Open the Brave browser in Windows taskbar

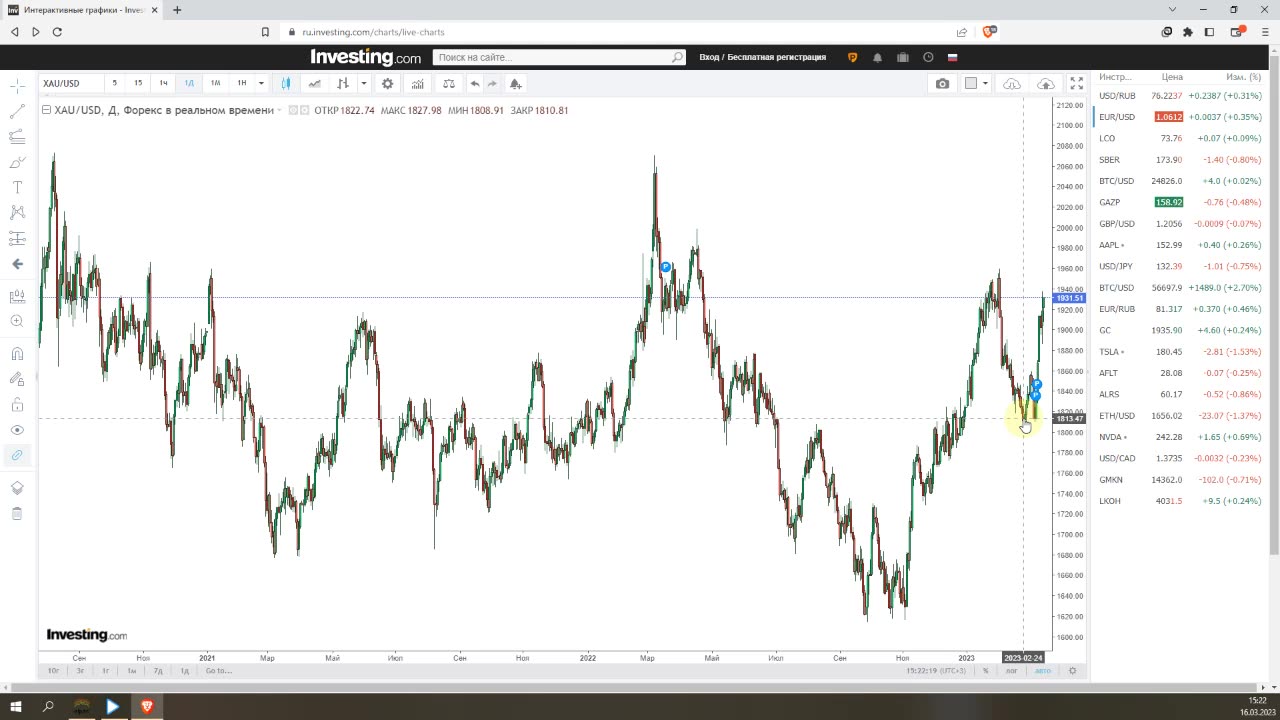point(147,706)
